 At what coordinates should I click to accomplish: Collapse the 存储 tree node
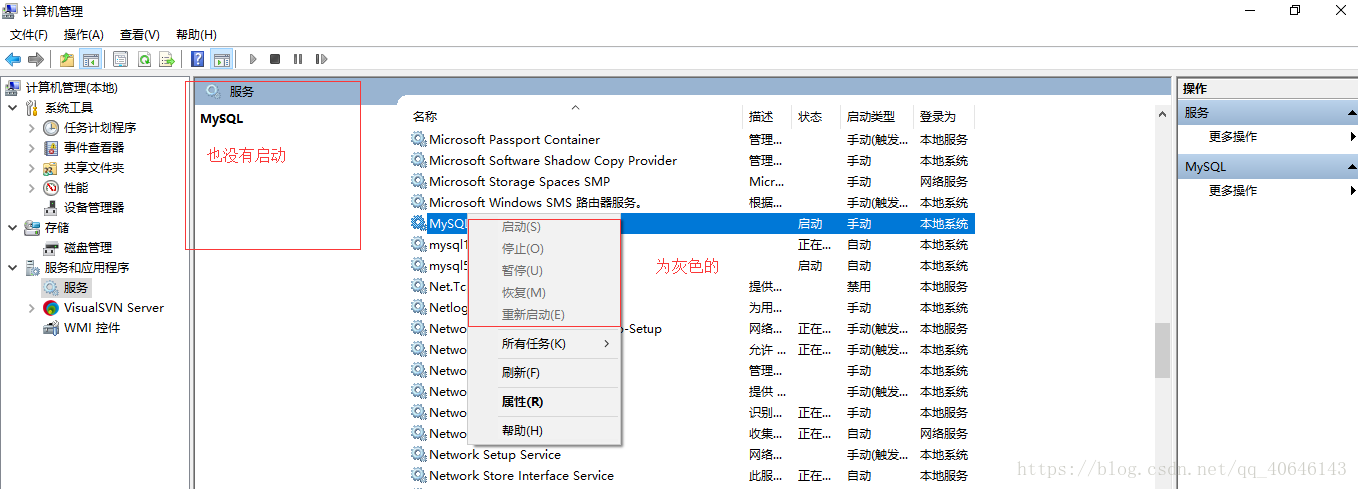pyautogui.click(x=12, y=228)
